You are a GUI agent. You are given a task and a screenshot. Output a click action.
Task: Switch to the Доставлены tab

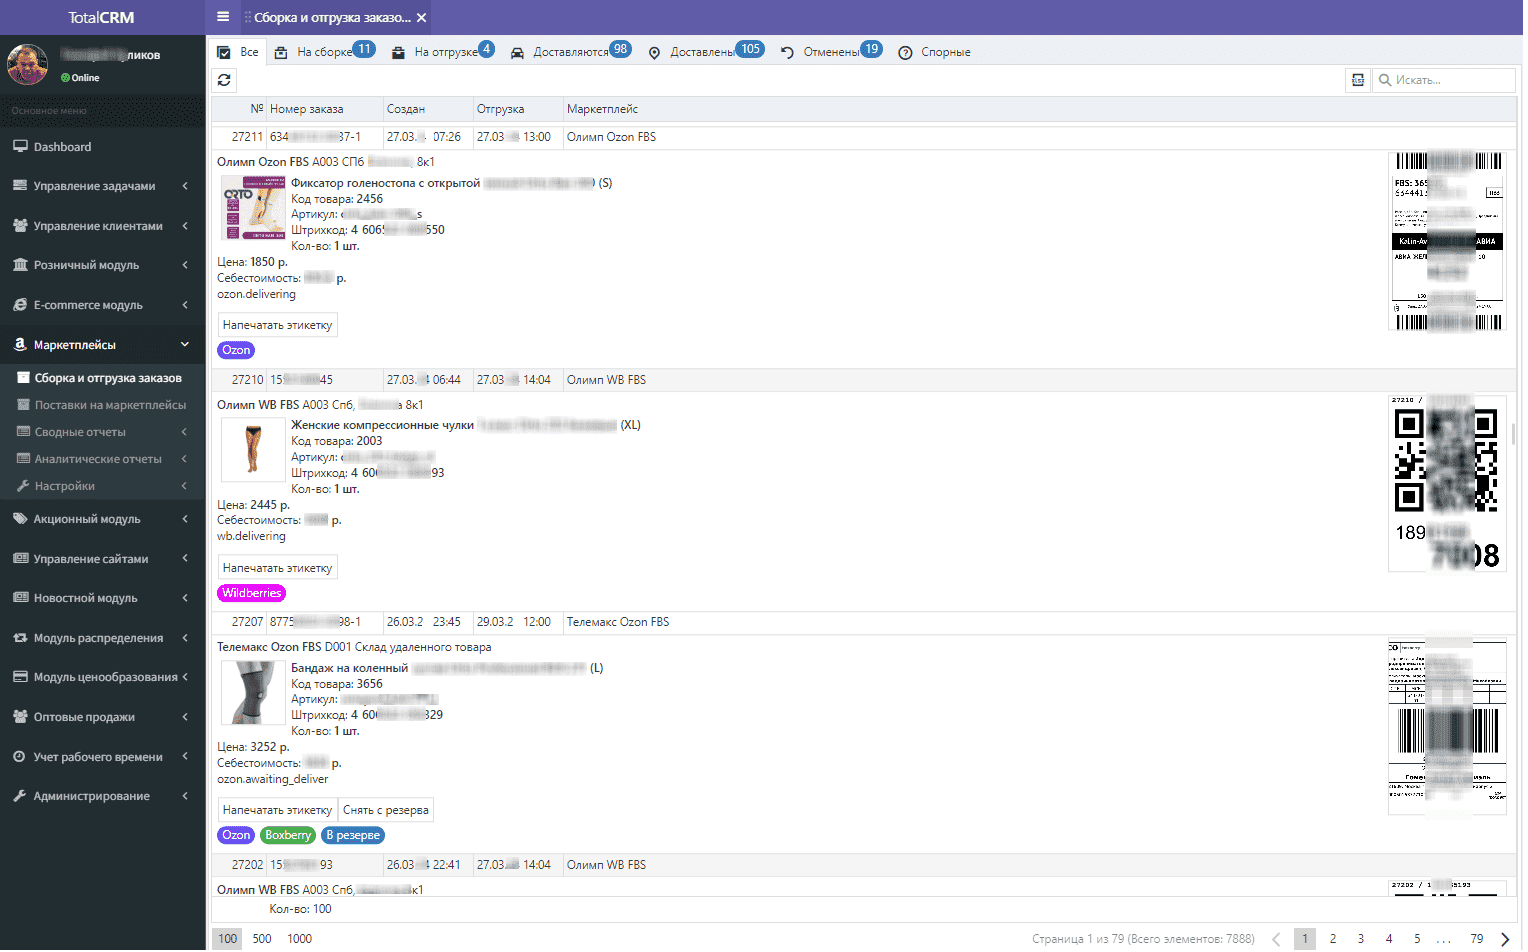coord(705,52)
